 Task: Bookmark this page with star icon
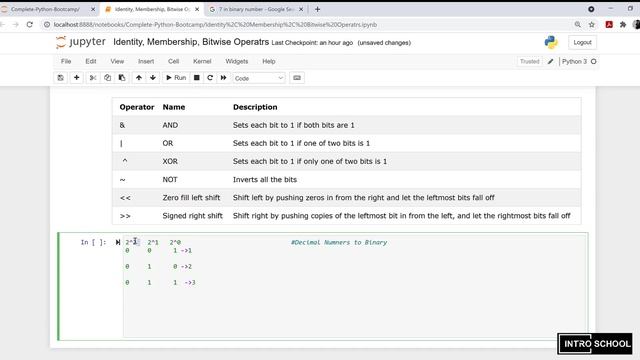[591, 24]
